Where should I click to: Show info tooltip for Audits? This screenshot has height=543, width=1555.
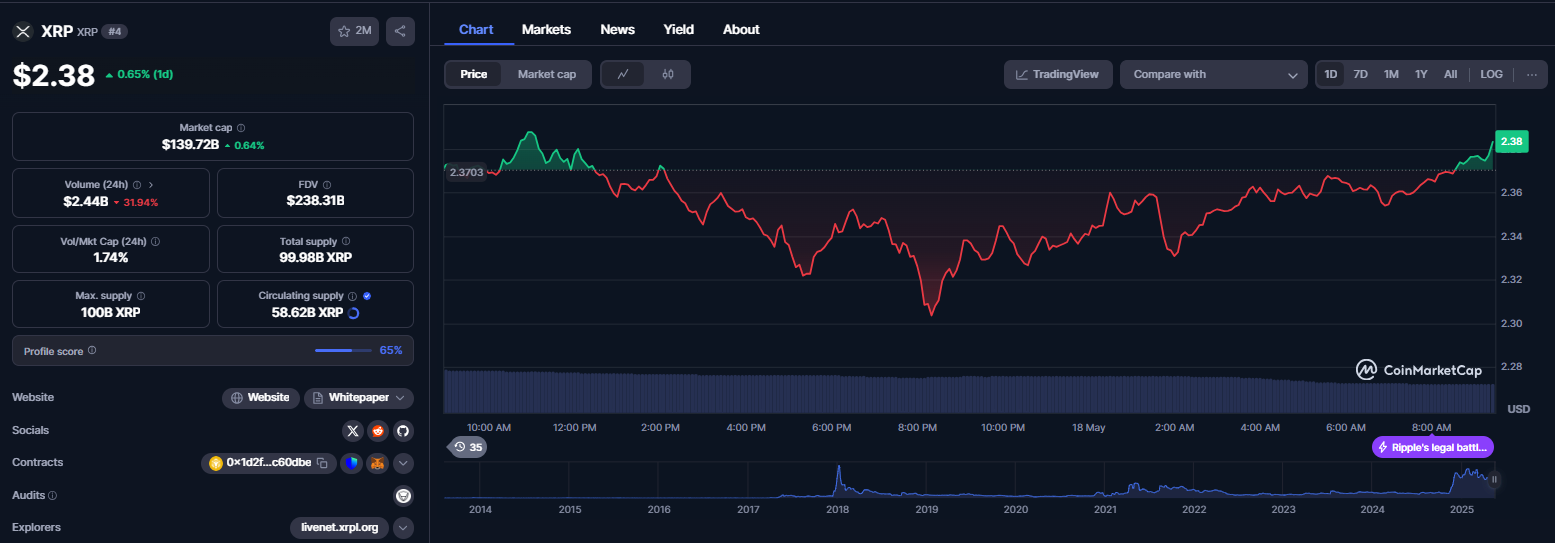pyautogui.click(x=53, y=495)
